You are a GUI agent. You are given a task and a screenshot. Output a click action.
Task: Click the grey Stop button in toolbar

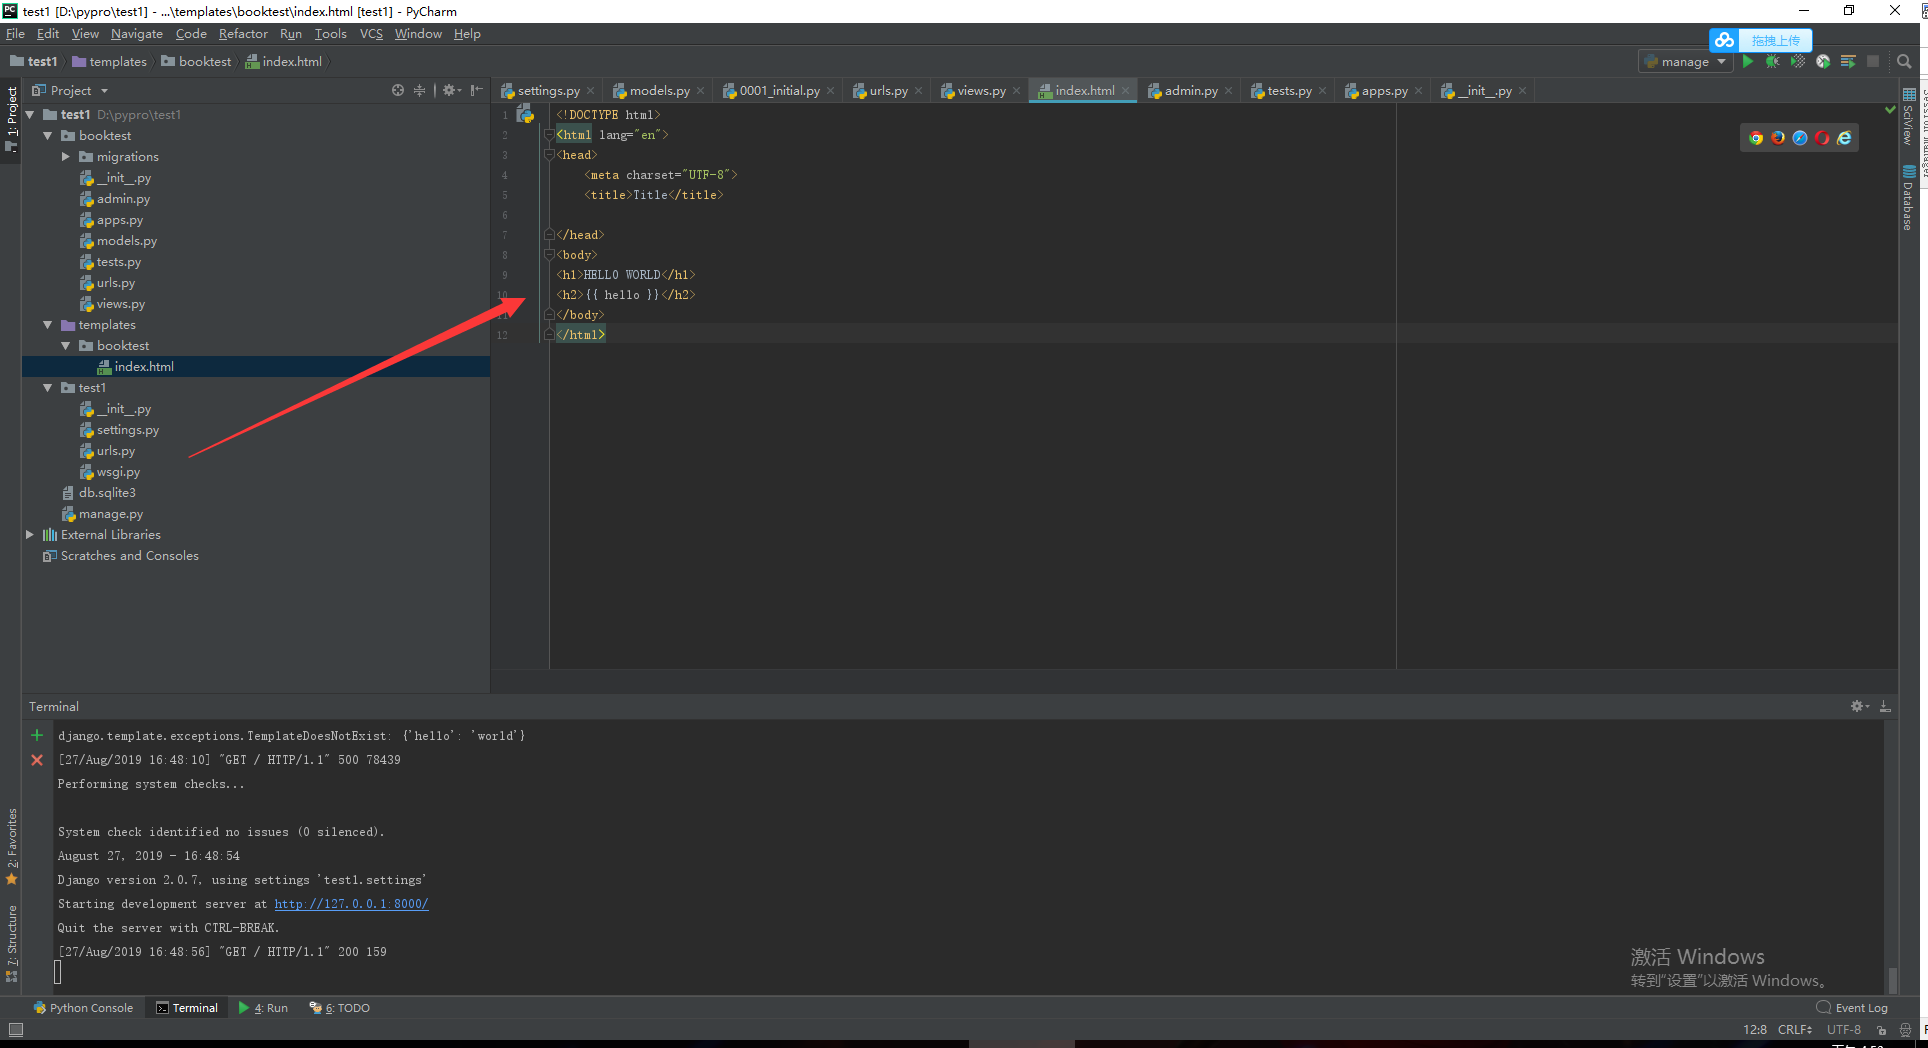click(x=1873, y=61)
